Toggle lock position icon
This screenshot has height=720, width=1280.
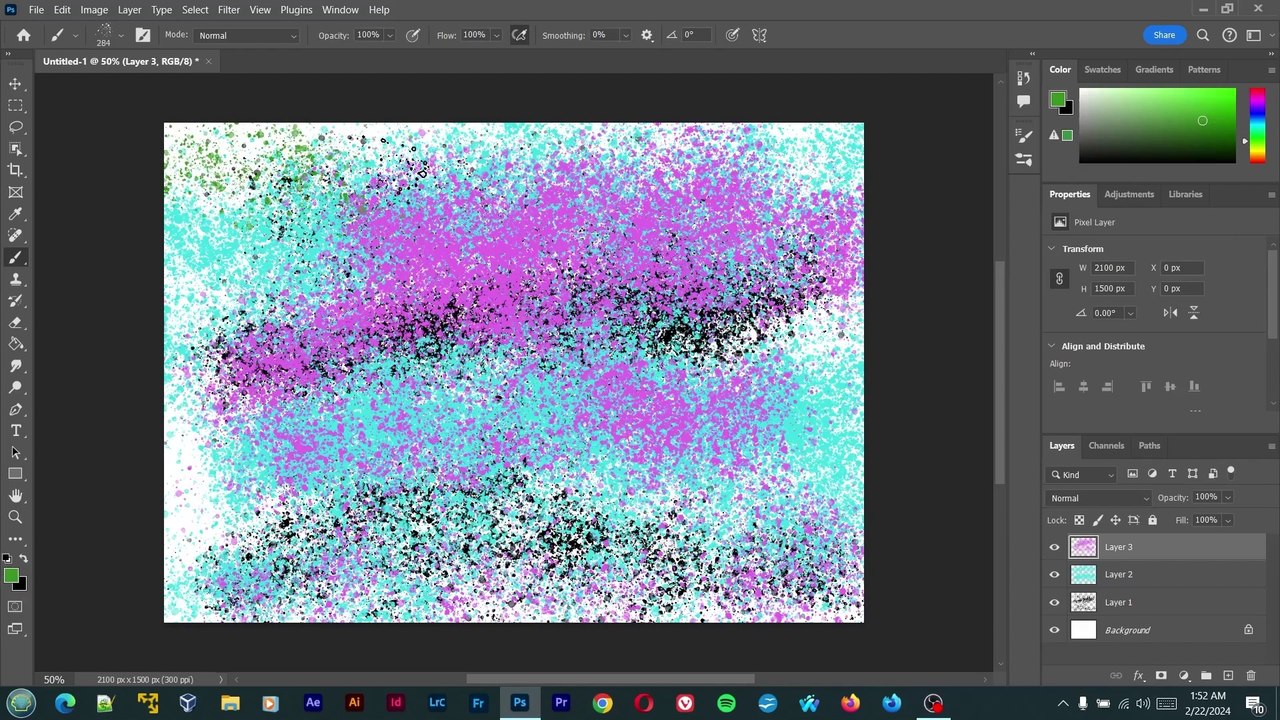(1116, 520)
